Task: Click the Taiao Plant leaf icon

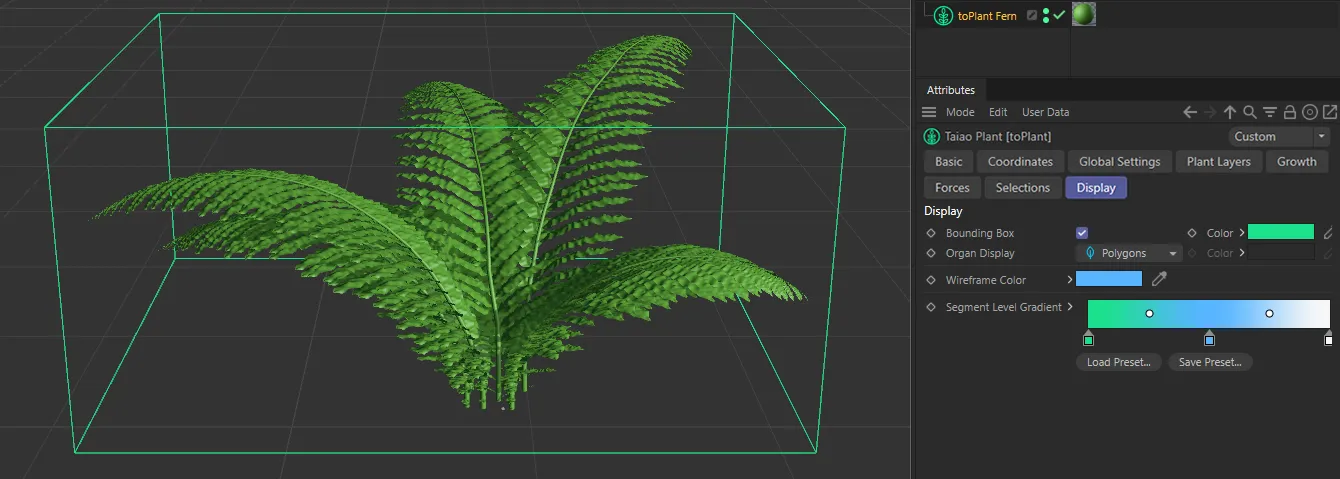Action: [x=930, y=136]
